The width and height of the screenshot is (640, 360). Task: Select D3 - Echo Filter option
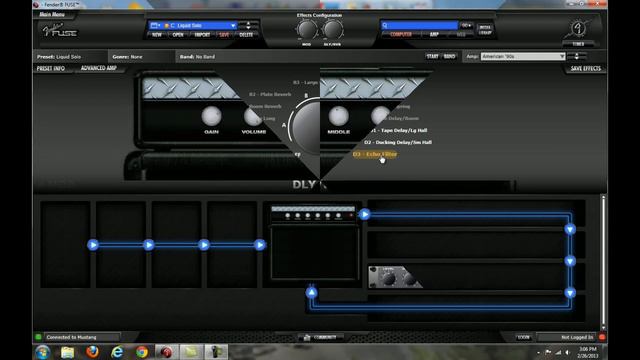click(374, 154)
